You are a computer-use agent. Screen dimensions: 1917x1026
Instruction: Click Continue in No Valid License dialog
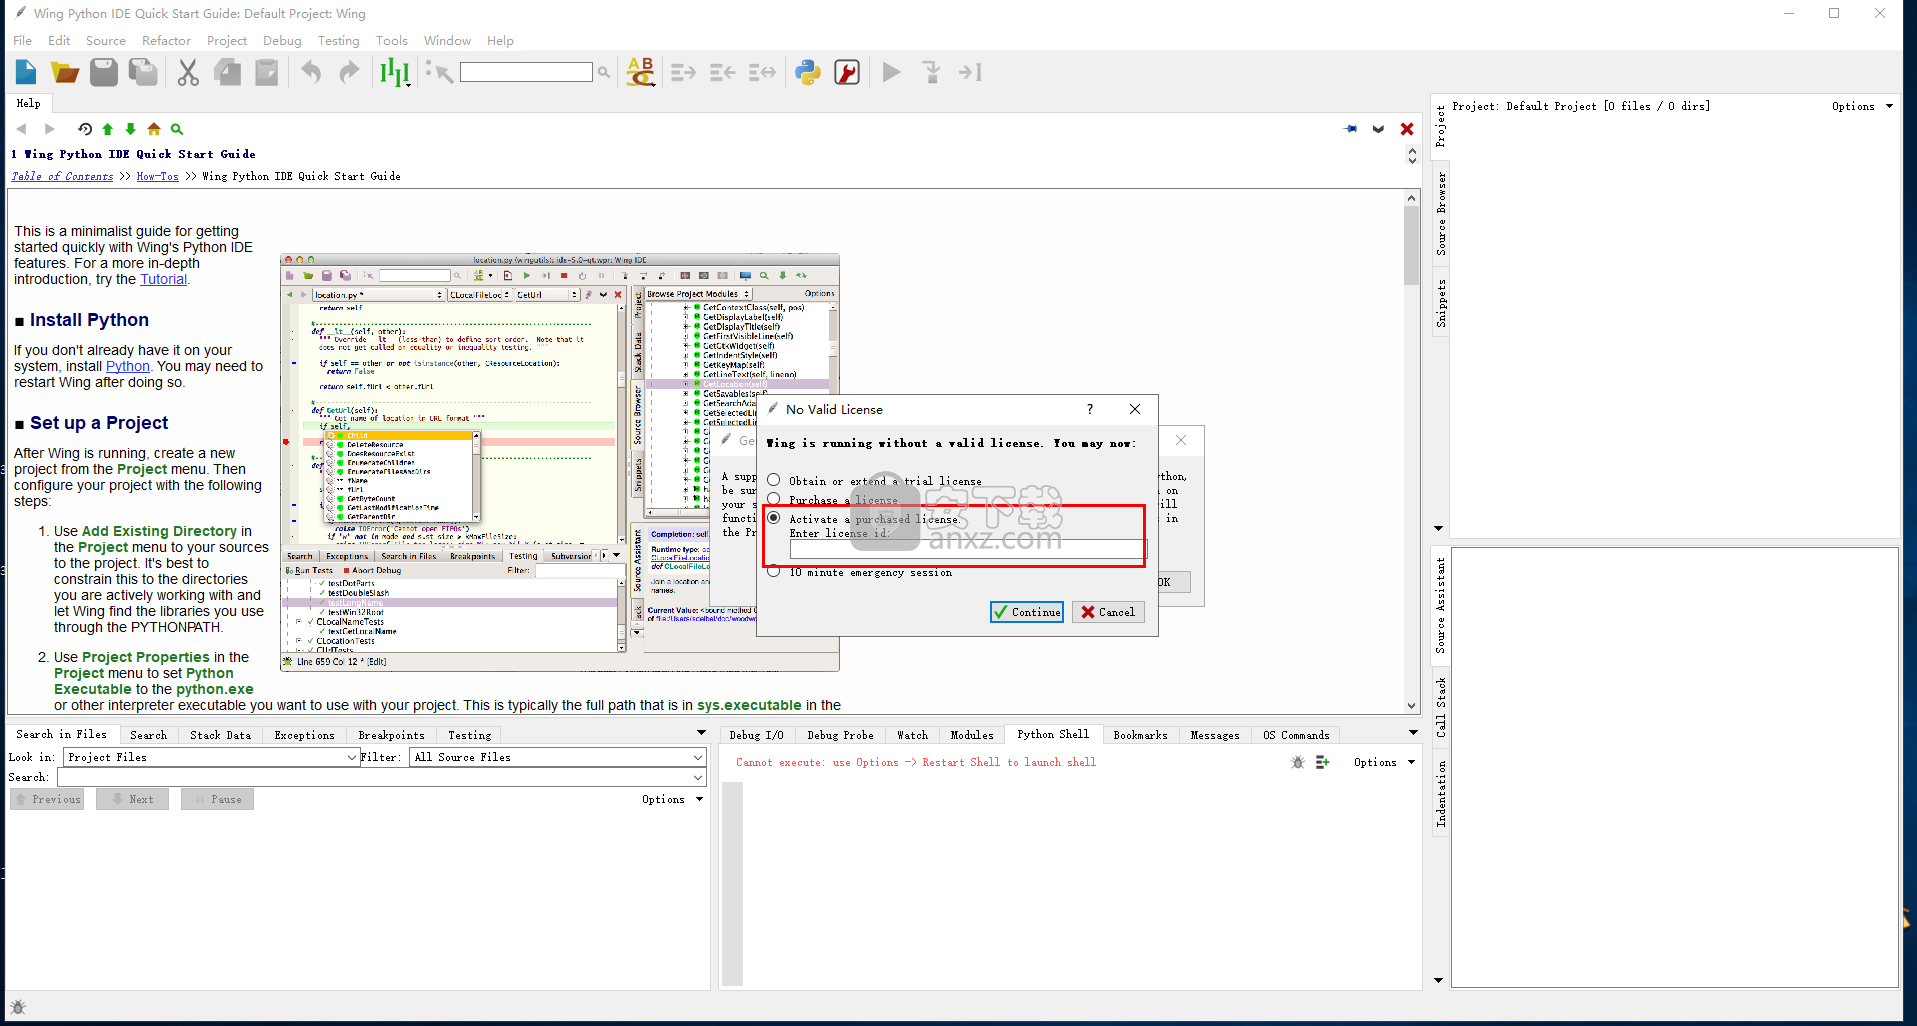coord(1027,612)
